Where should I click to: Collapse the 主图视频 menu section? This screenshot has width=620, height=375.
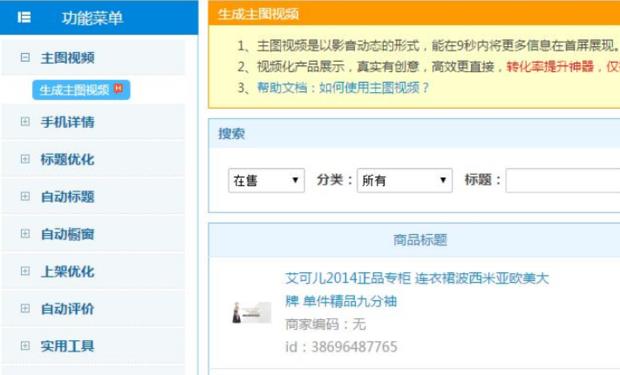pos(25,57)
